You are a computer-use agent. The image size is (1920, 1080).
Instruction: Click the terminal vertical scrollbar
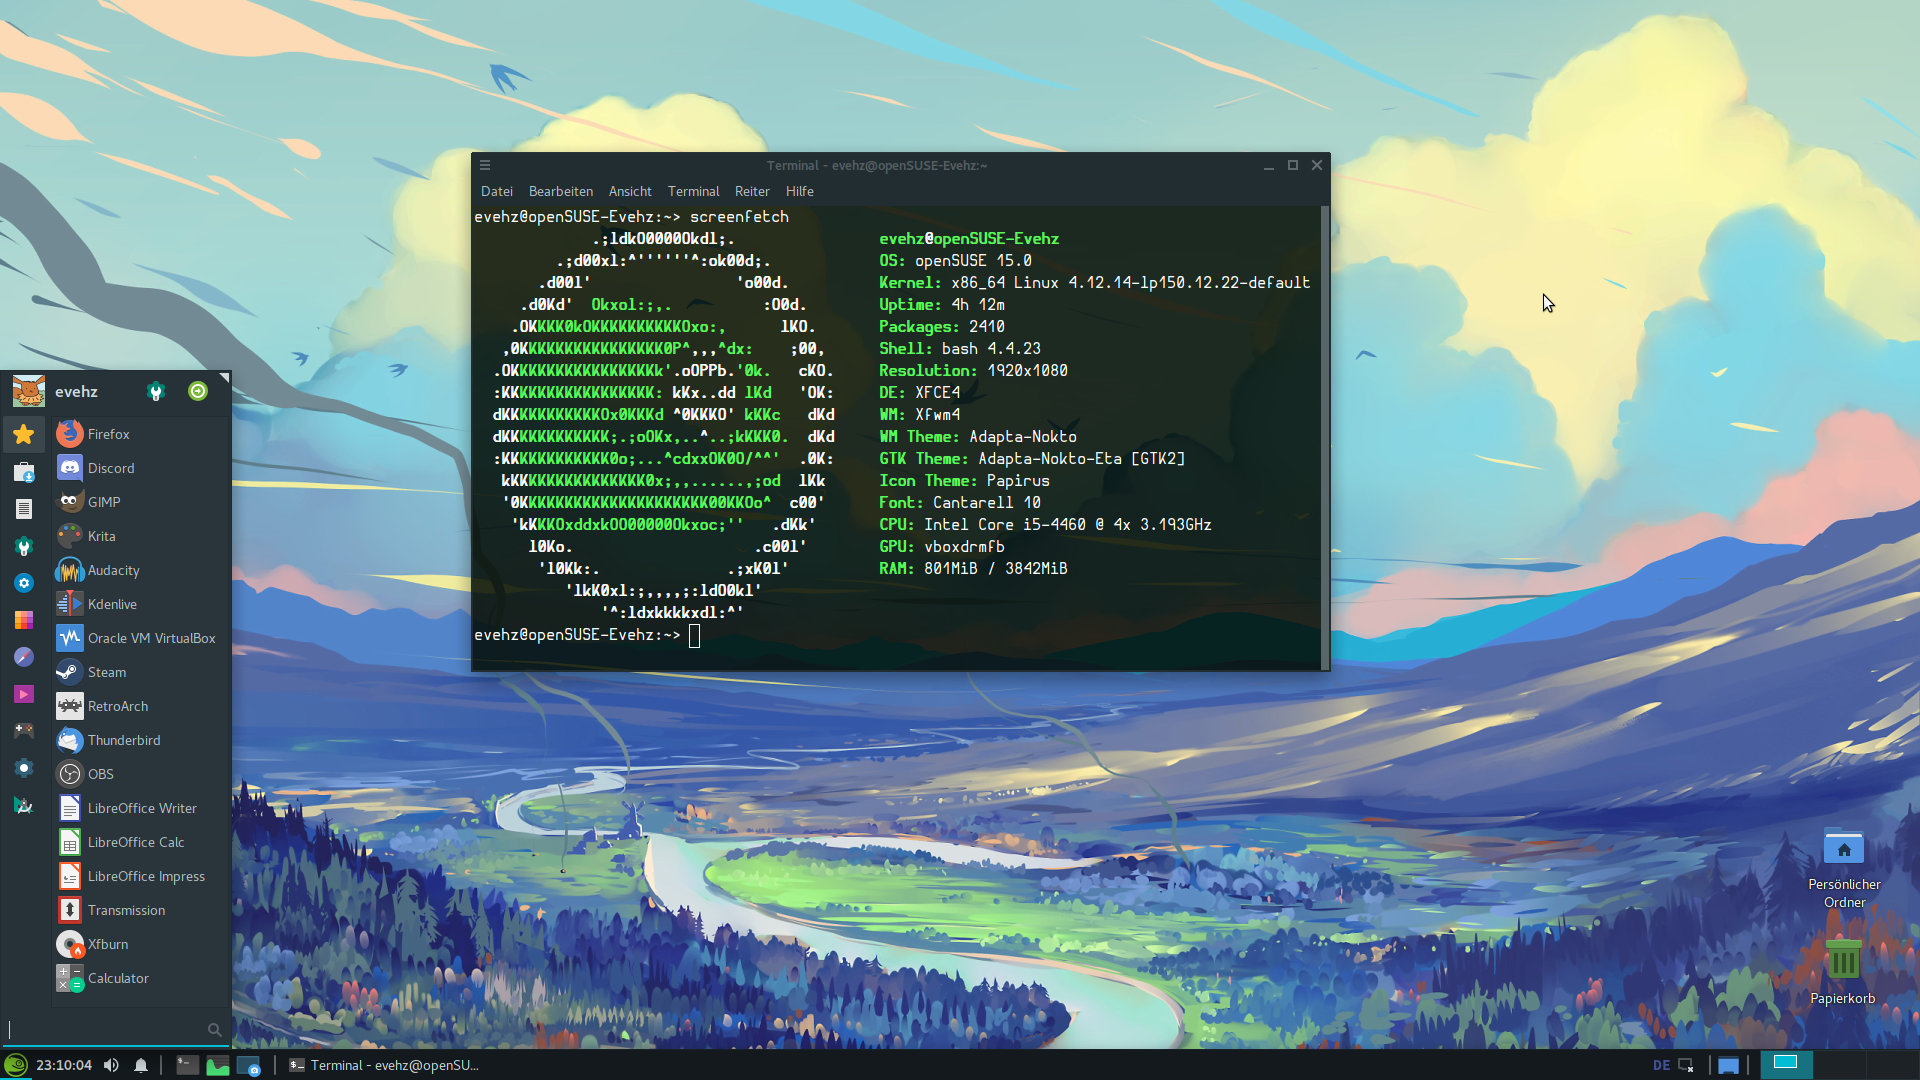tap(1325, 437)
